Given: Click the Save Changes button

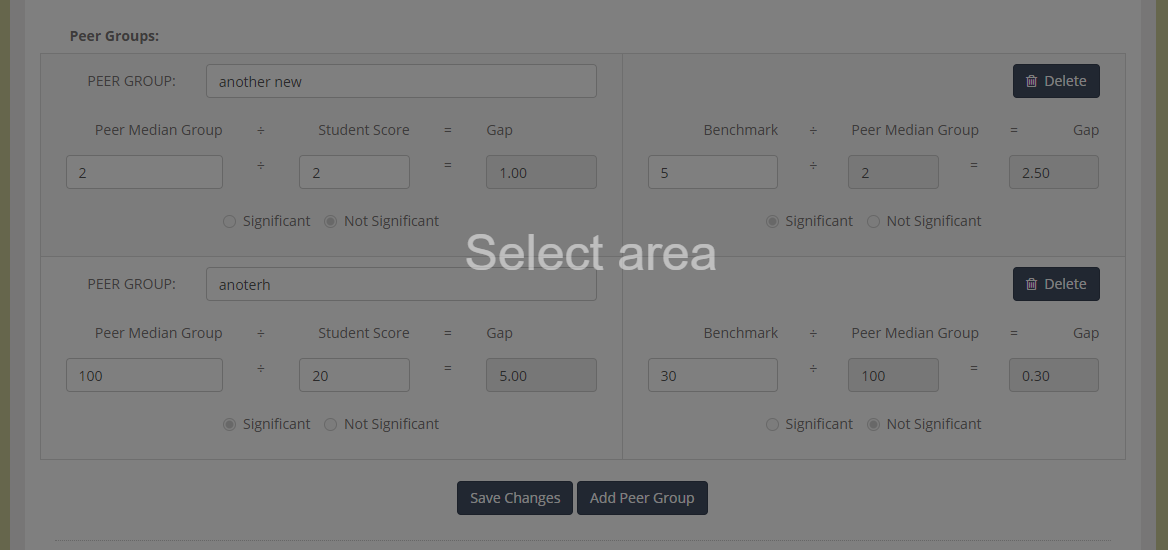Looking at the screenshot, I should click(x=515, y=498).
